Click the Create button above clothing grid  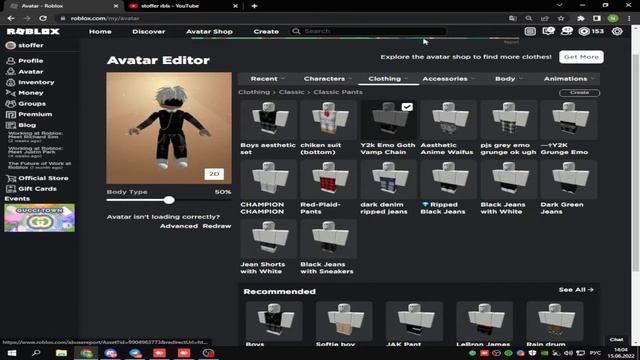(x=579, y=93)
